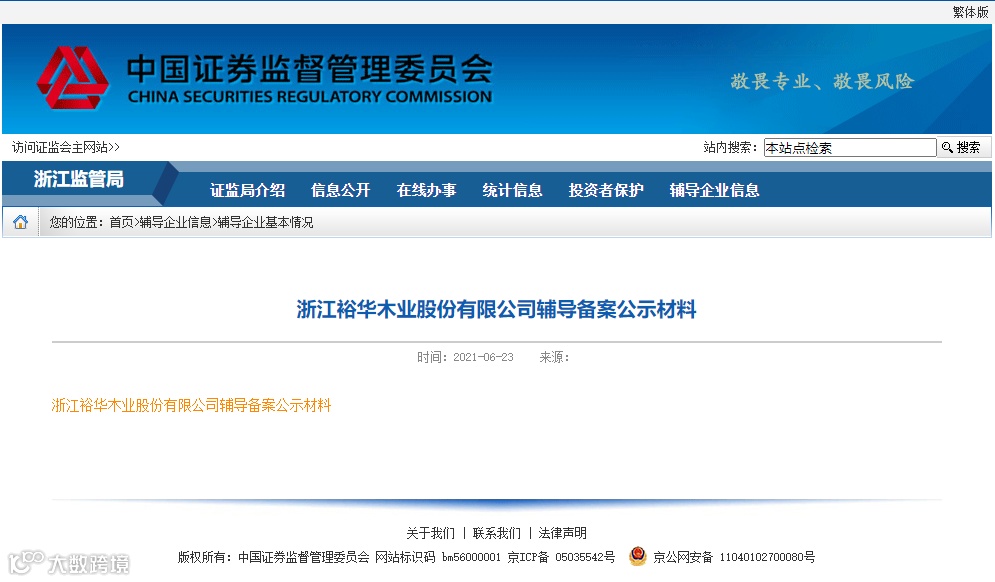
Task: Click the home icon in breadcrumb bar
Action: [x=20, y=222]
